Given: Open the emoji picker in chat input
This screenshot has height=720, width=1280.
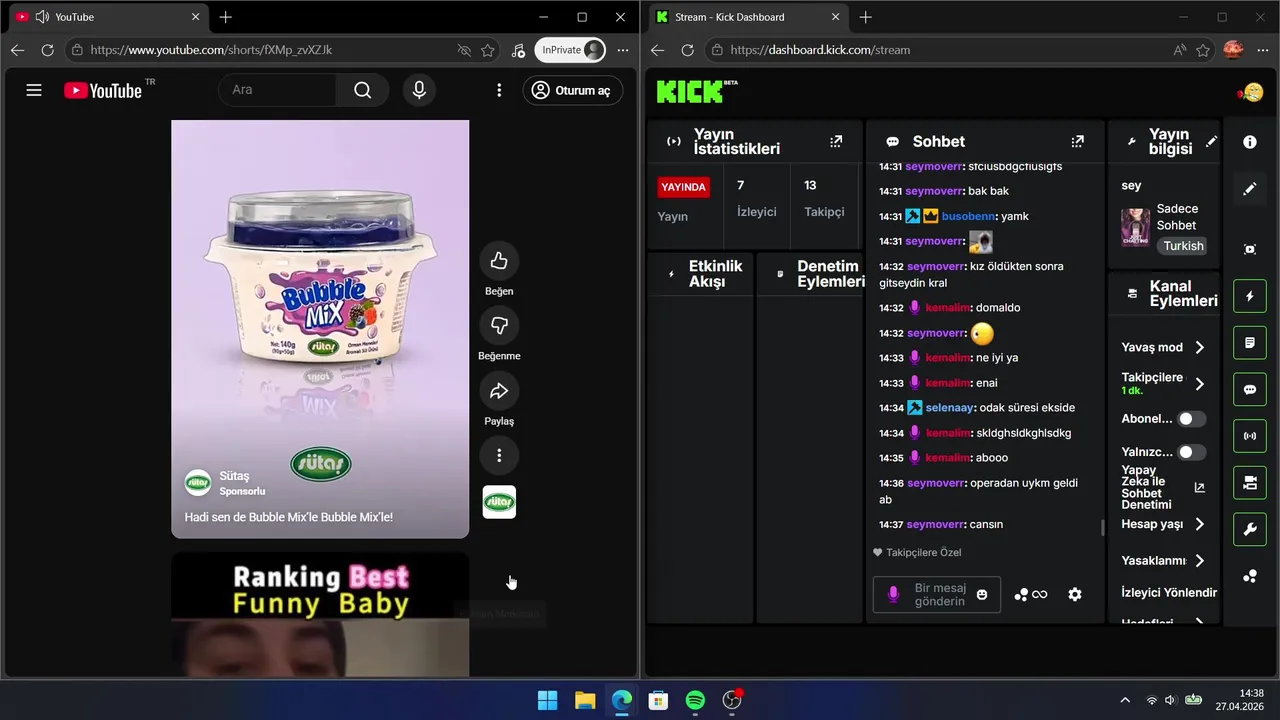Looking at the screenshot, I should (982, 595).
